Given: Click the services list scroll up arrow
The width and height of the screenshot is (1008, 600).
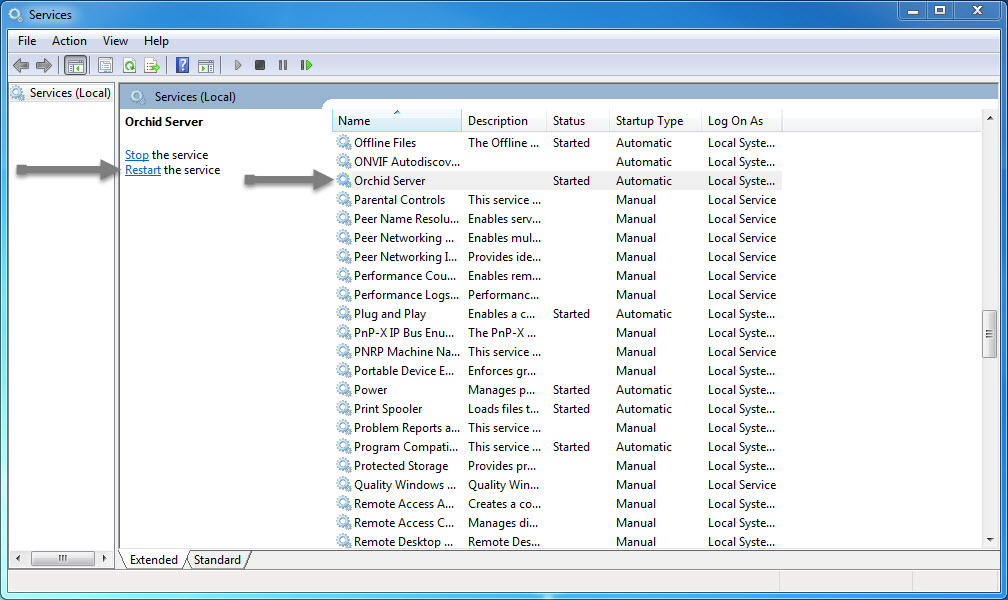Looking at the screenshot, I should (x=989, y=118).
